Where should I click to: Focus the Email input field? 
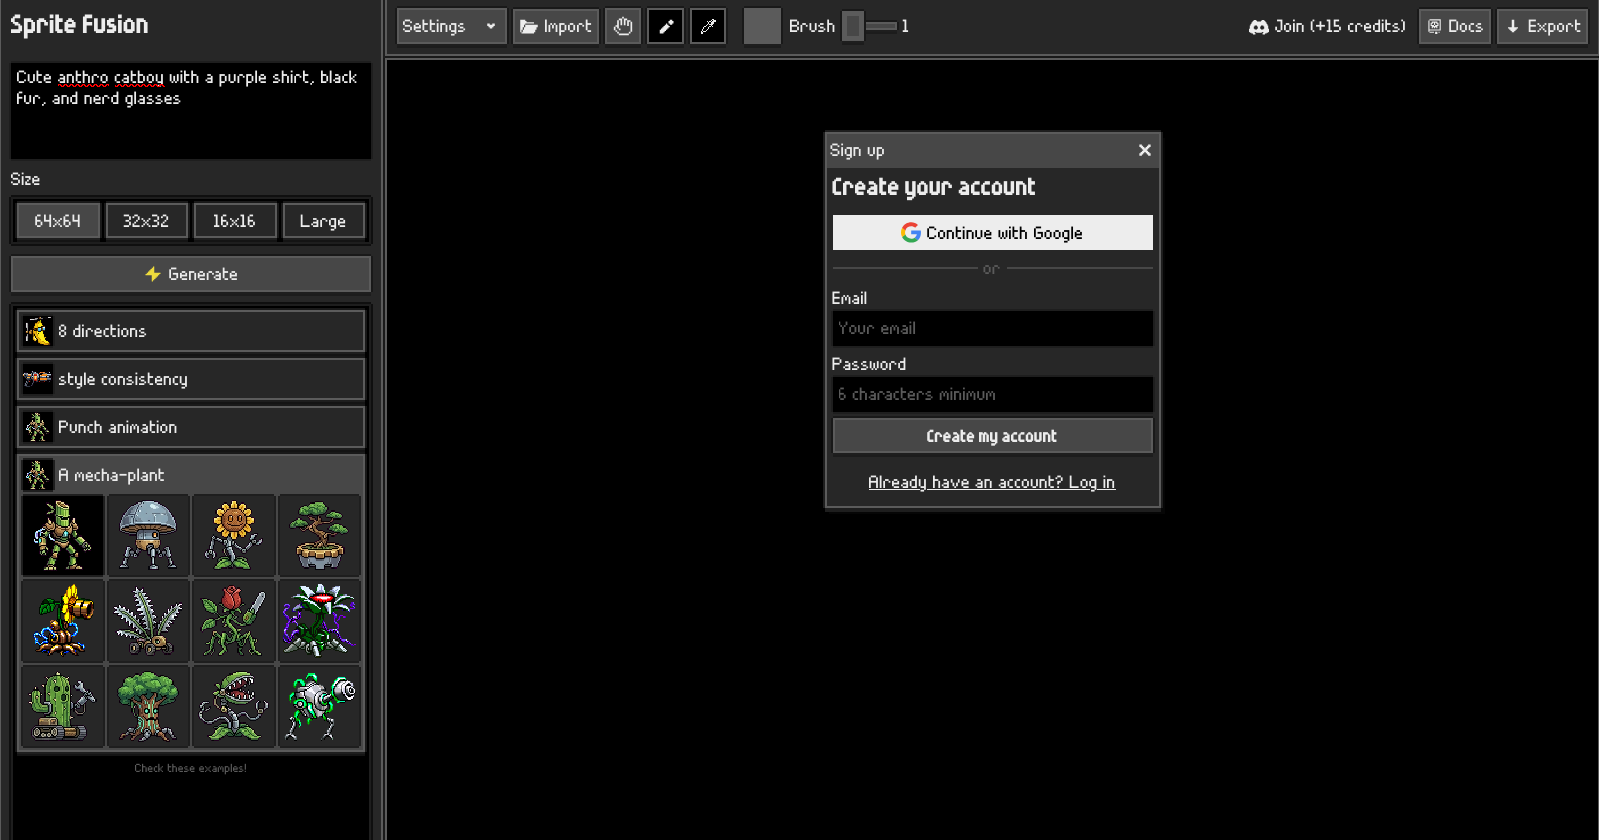tap(993, 328)
